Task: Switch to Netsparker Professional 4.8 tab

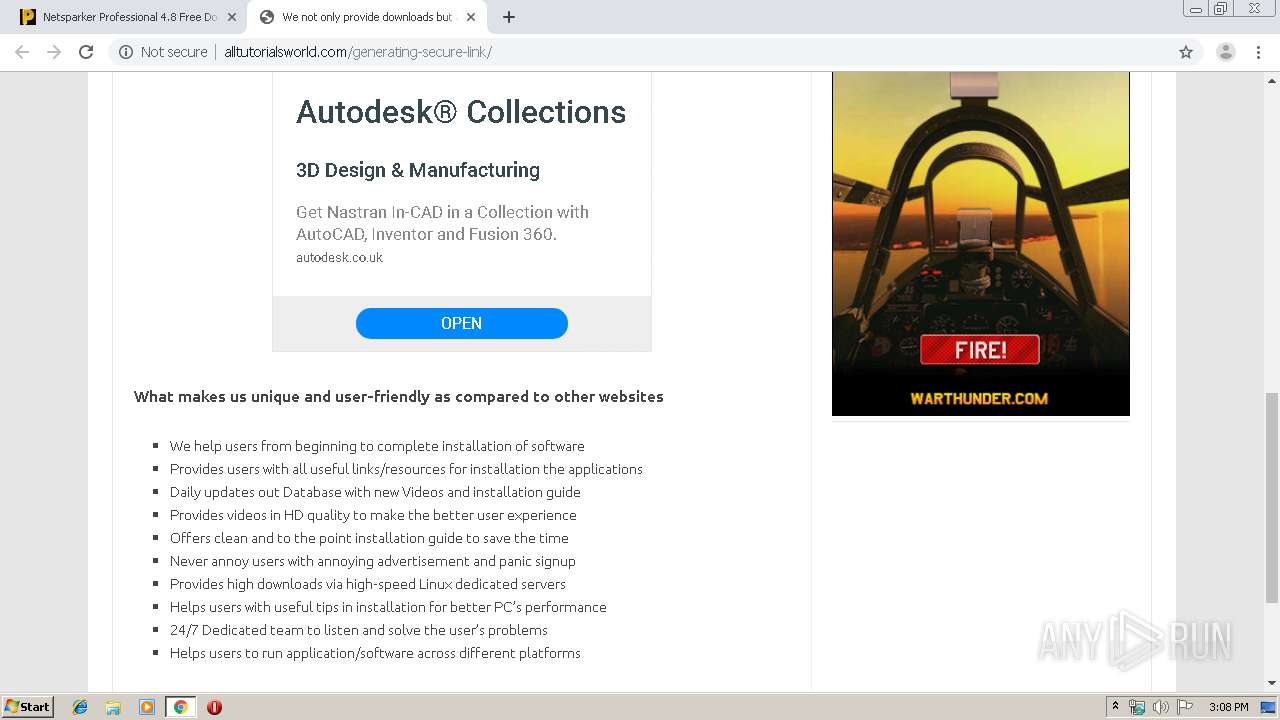Action: tap(128, 17)
